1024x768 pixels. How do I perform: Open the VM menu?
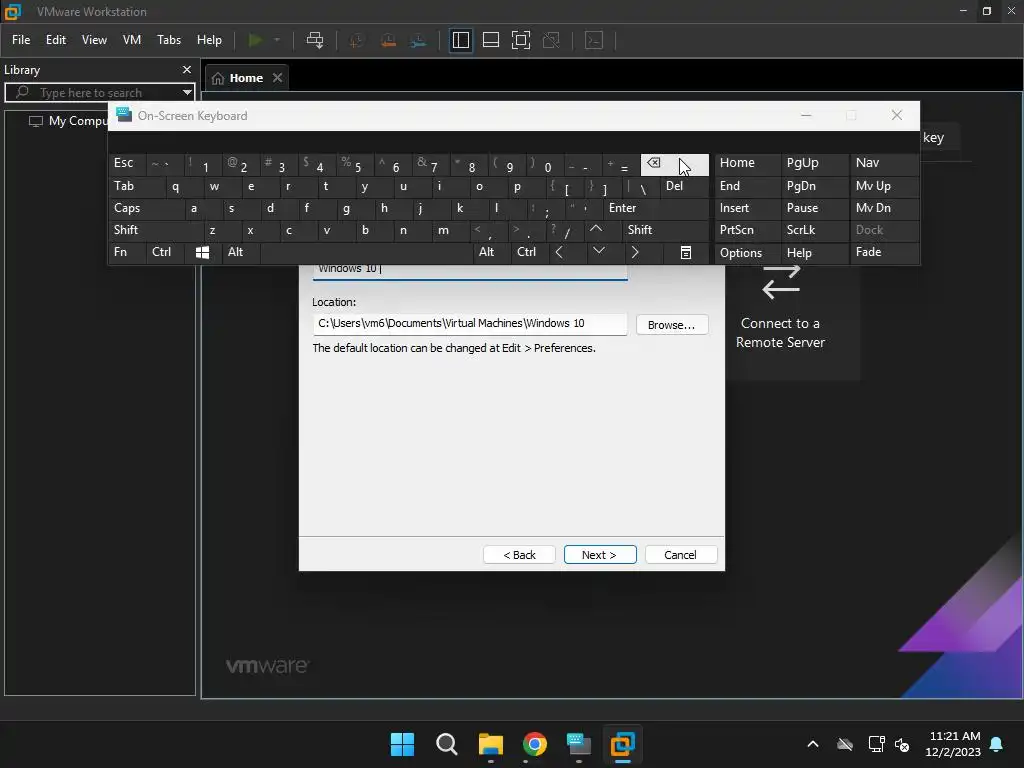pyautogui.click(x=131, y=40)
